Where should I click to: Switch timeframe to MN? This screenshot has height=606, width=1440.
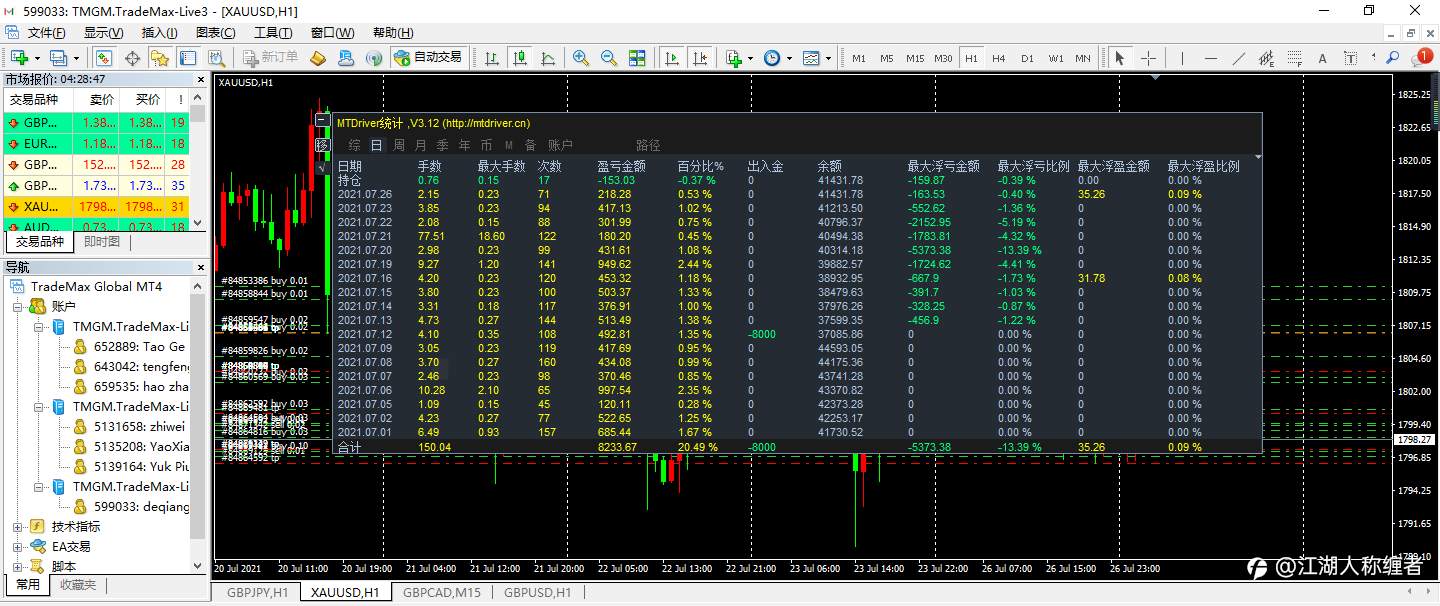point(1083,58)
